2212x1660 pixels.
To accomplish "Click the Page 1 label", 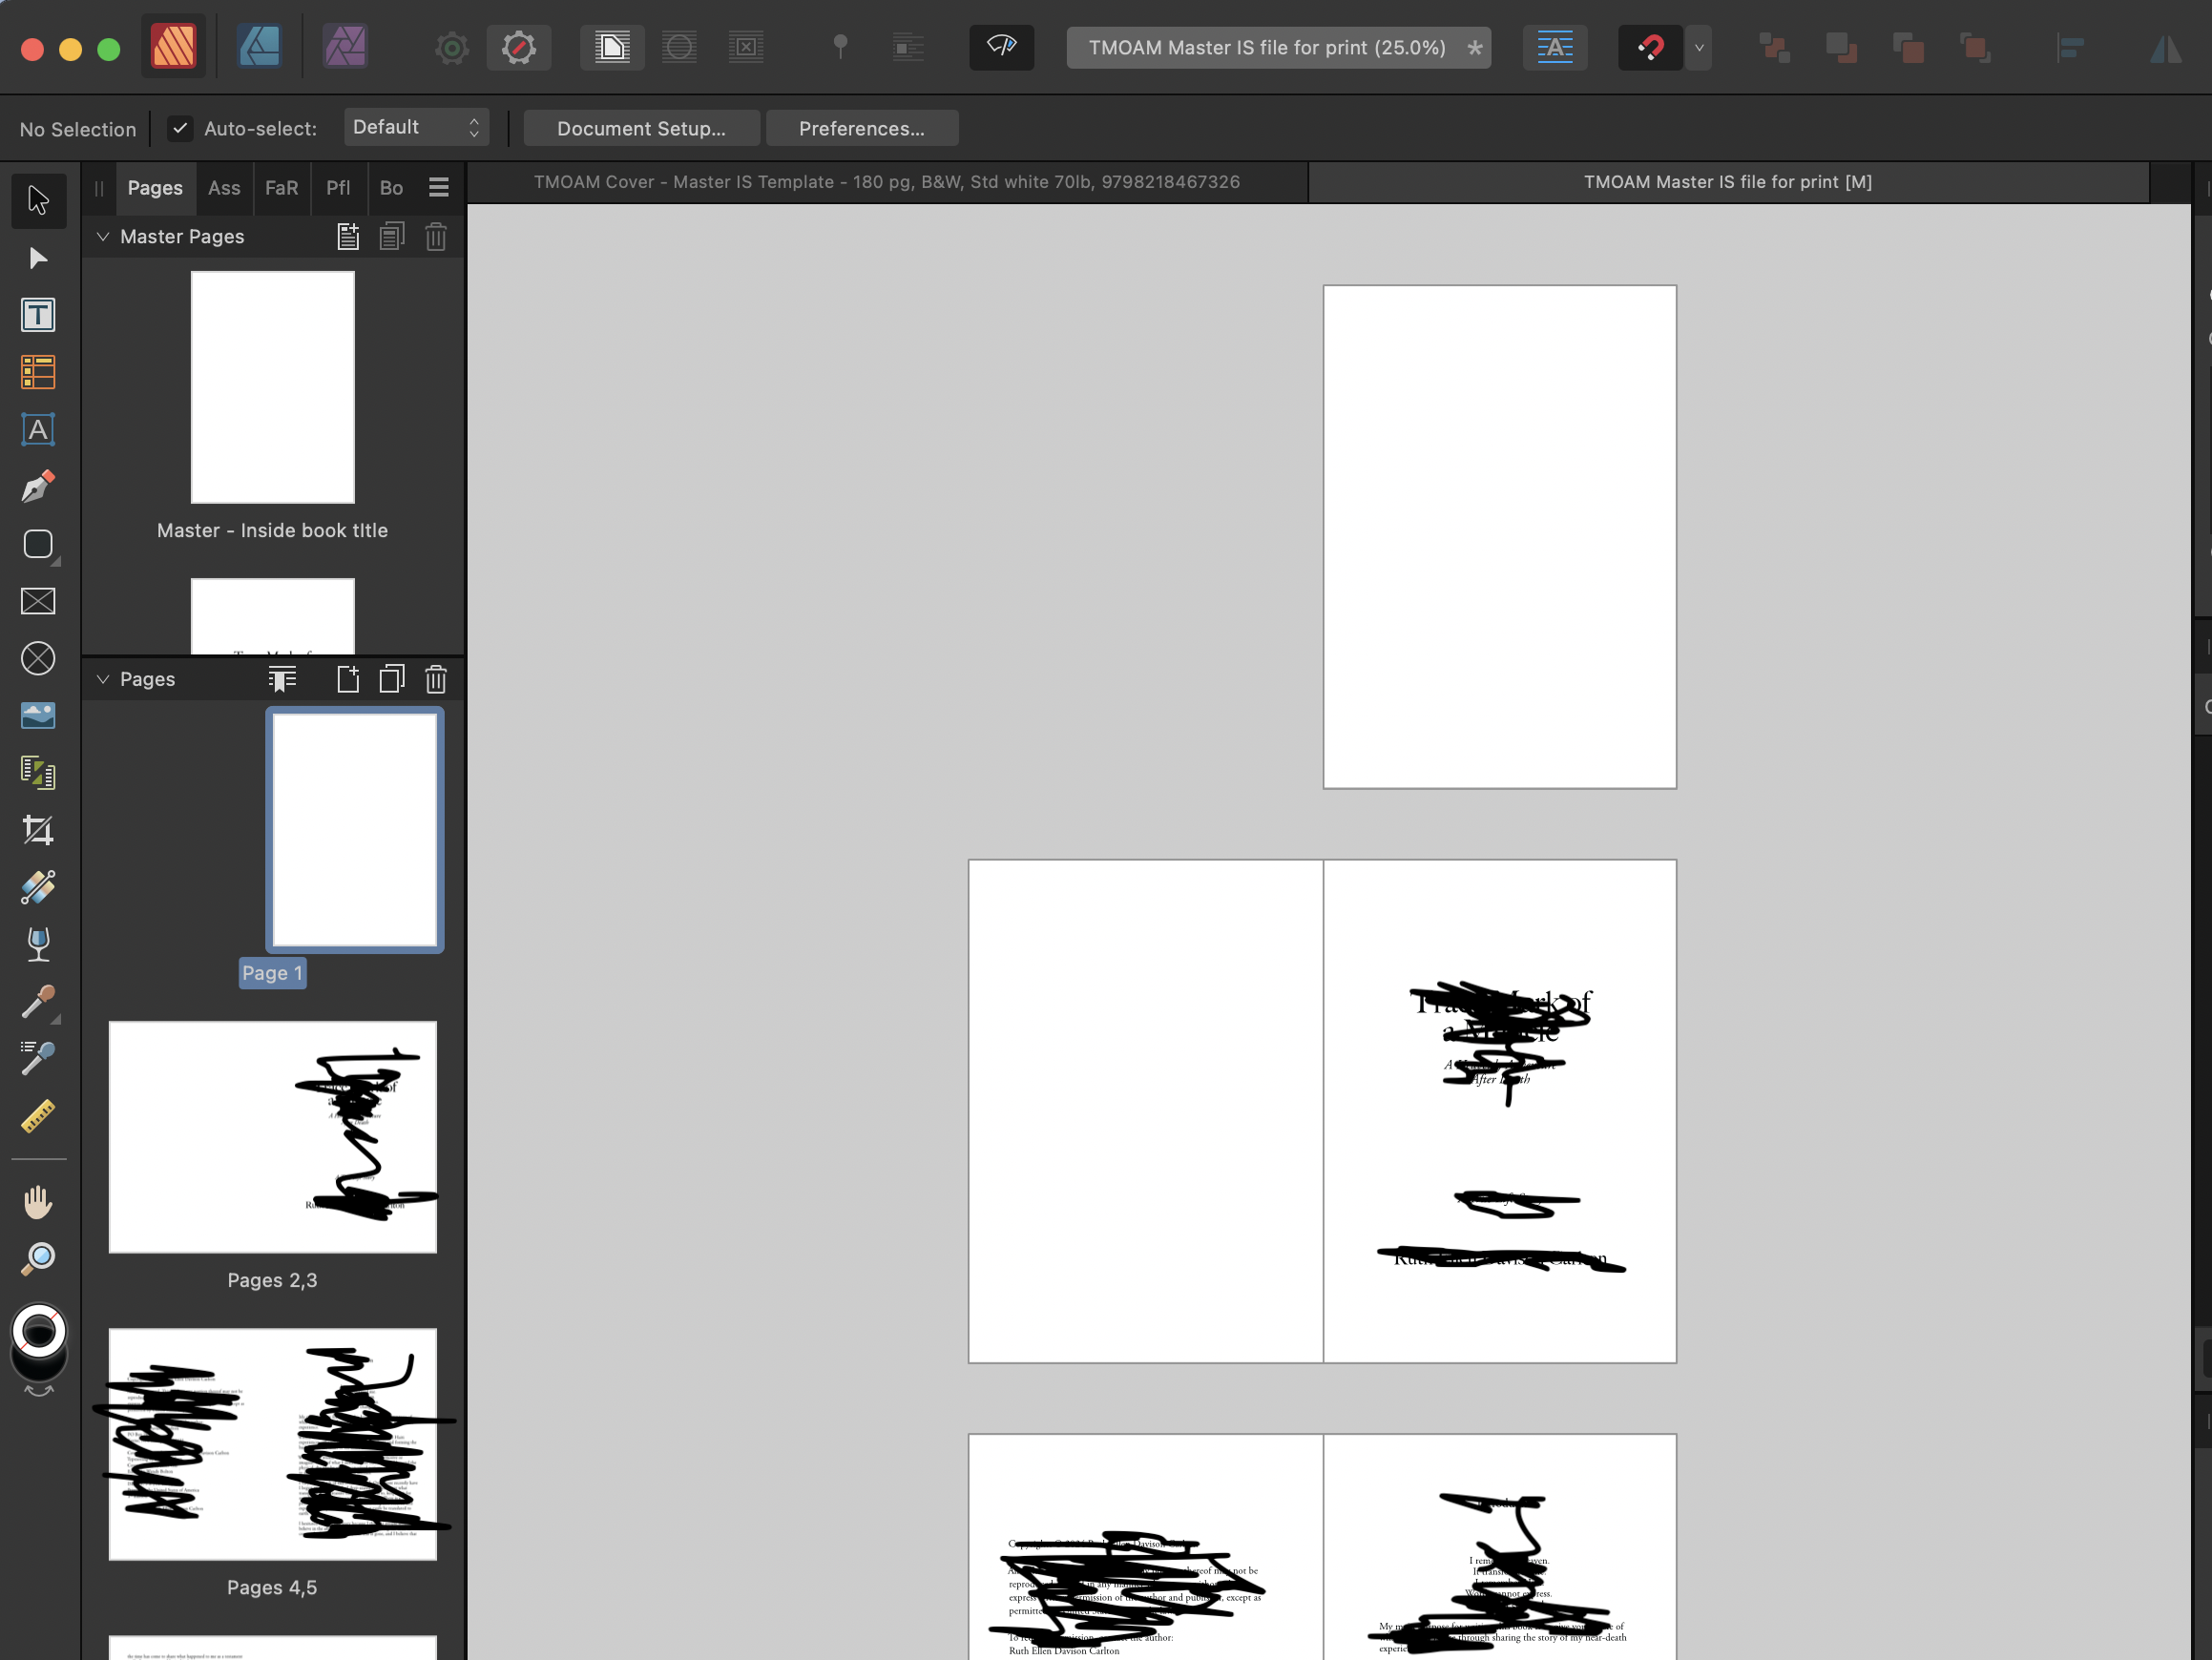I will (272, 973).
